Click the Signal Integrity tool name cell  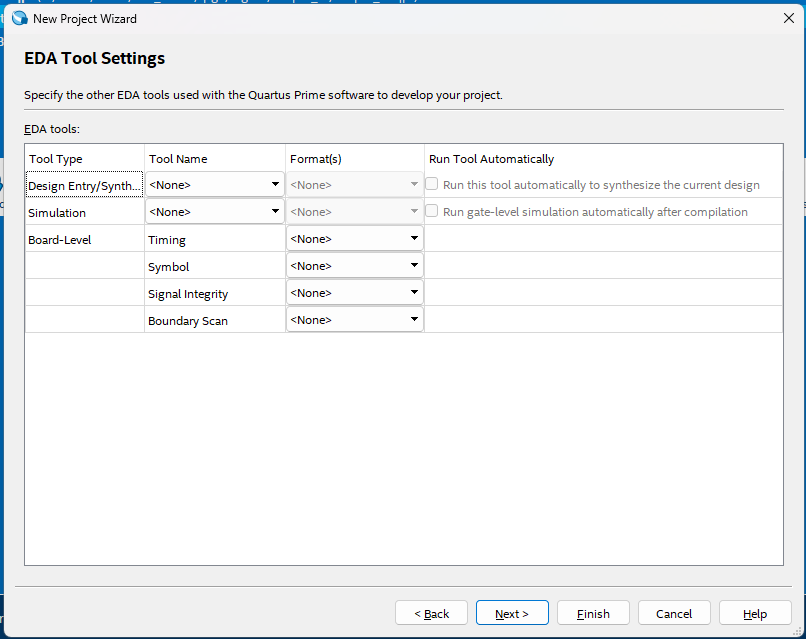[x=214, y=293]
